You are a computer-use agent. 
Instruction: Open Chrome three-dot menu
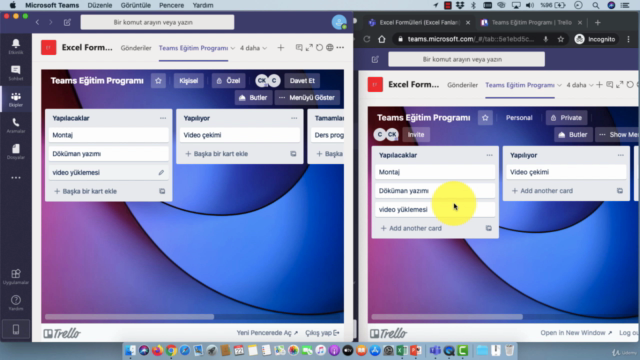pyautogui.click(x=629, y=39)
